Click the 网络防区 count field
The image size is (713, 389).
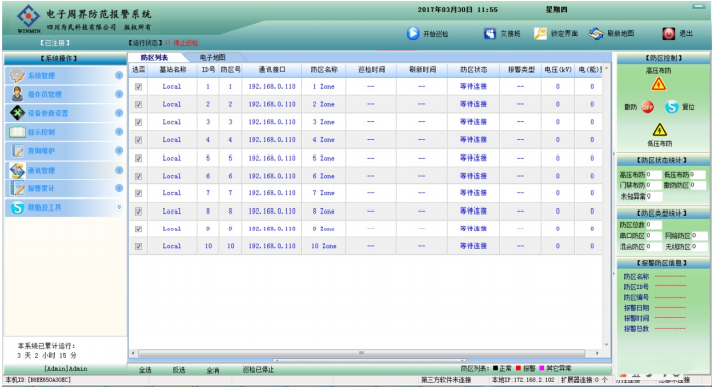coord(699,236)
